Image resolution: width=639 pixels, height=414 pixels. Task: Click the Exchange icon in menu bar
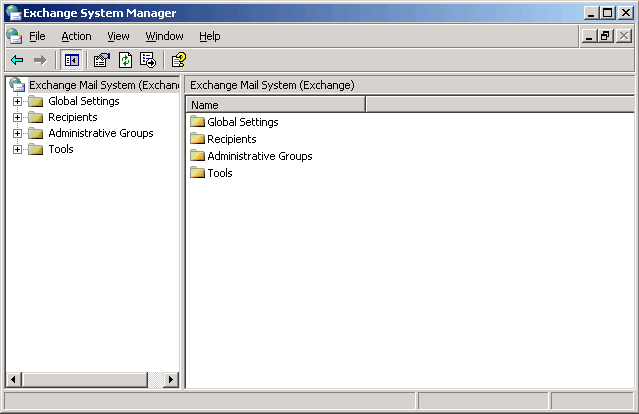(14, 36)
